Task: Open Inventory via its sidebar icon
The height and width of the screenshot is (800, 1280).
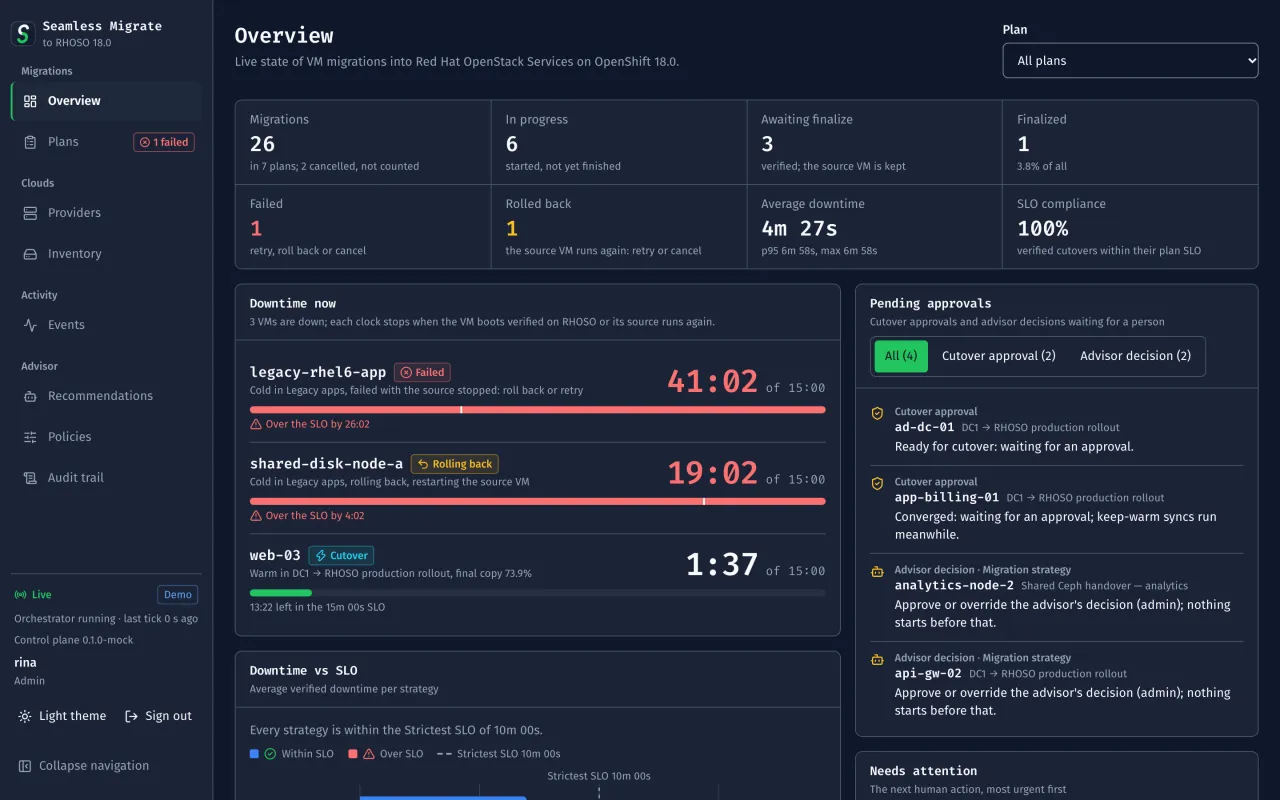Action: click(x=30, y=254)
